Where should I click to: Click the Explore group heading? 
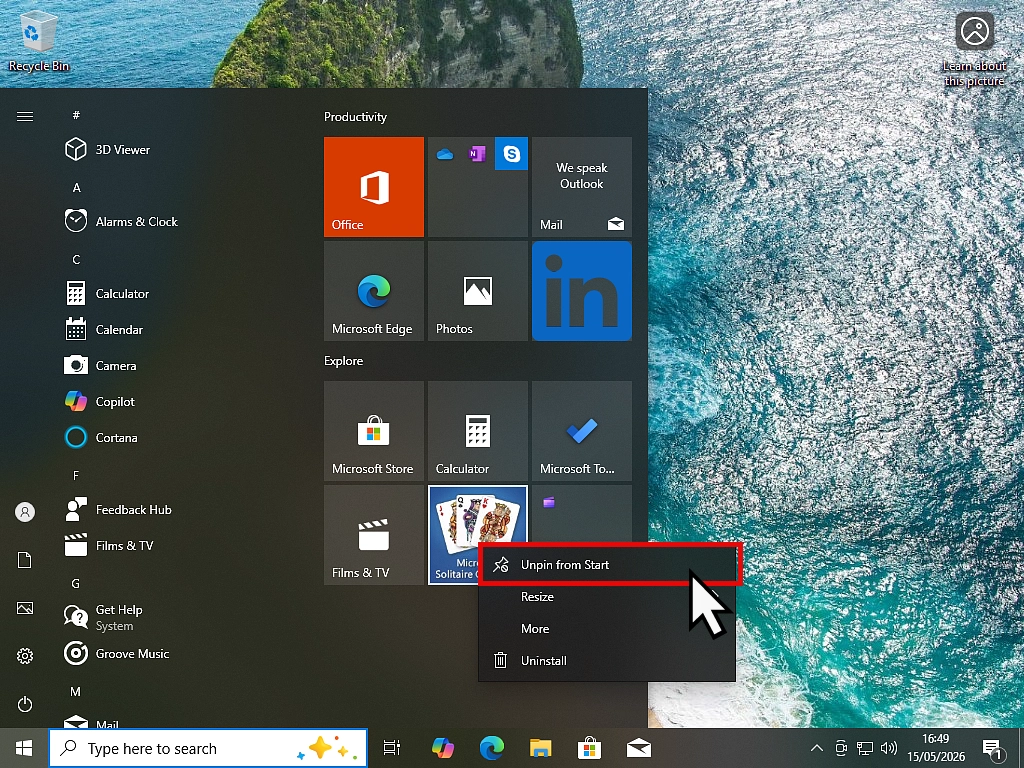click(344, 361)
